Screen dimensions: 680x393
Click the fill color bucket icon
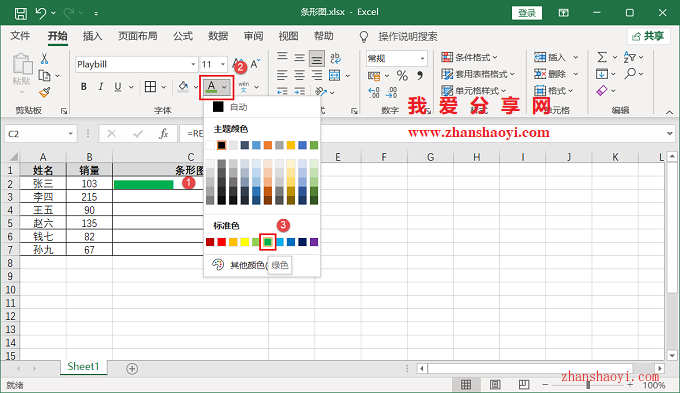point(183,87)
